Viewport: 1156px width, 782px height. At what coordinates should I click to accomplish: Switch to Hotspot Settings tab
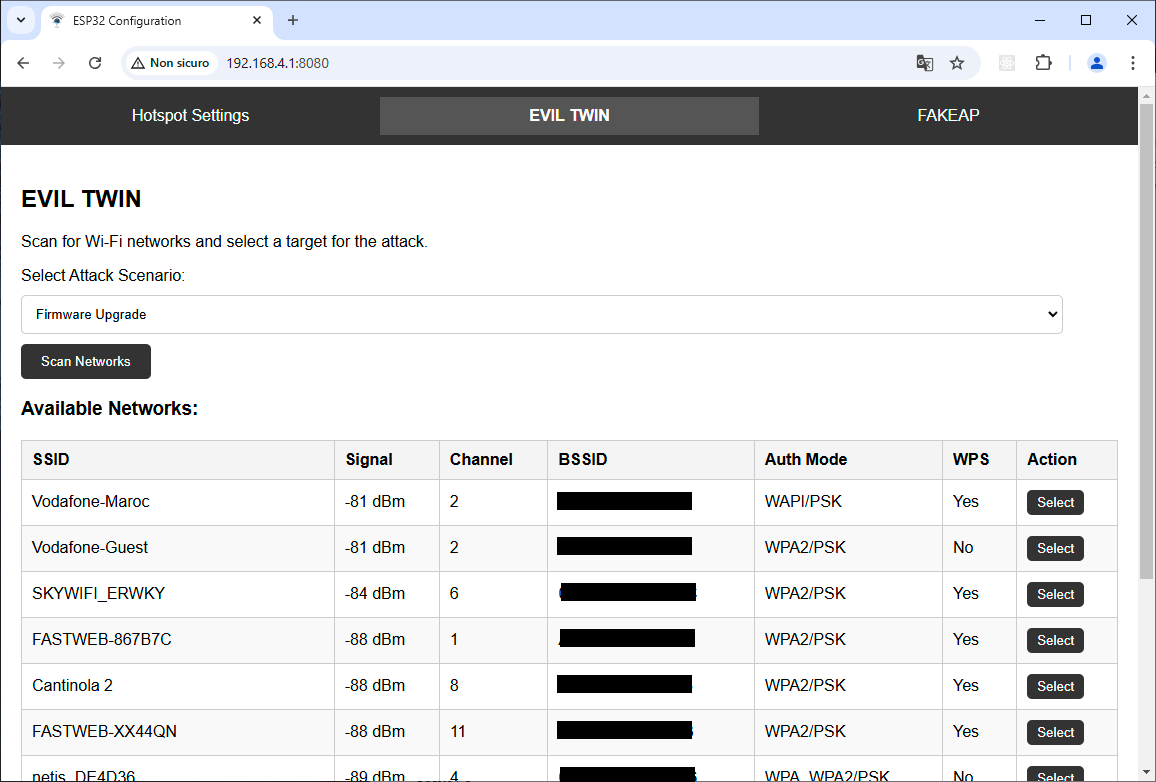click(x=190, y=116)
